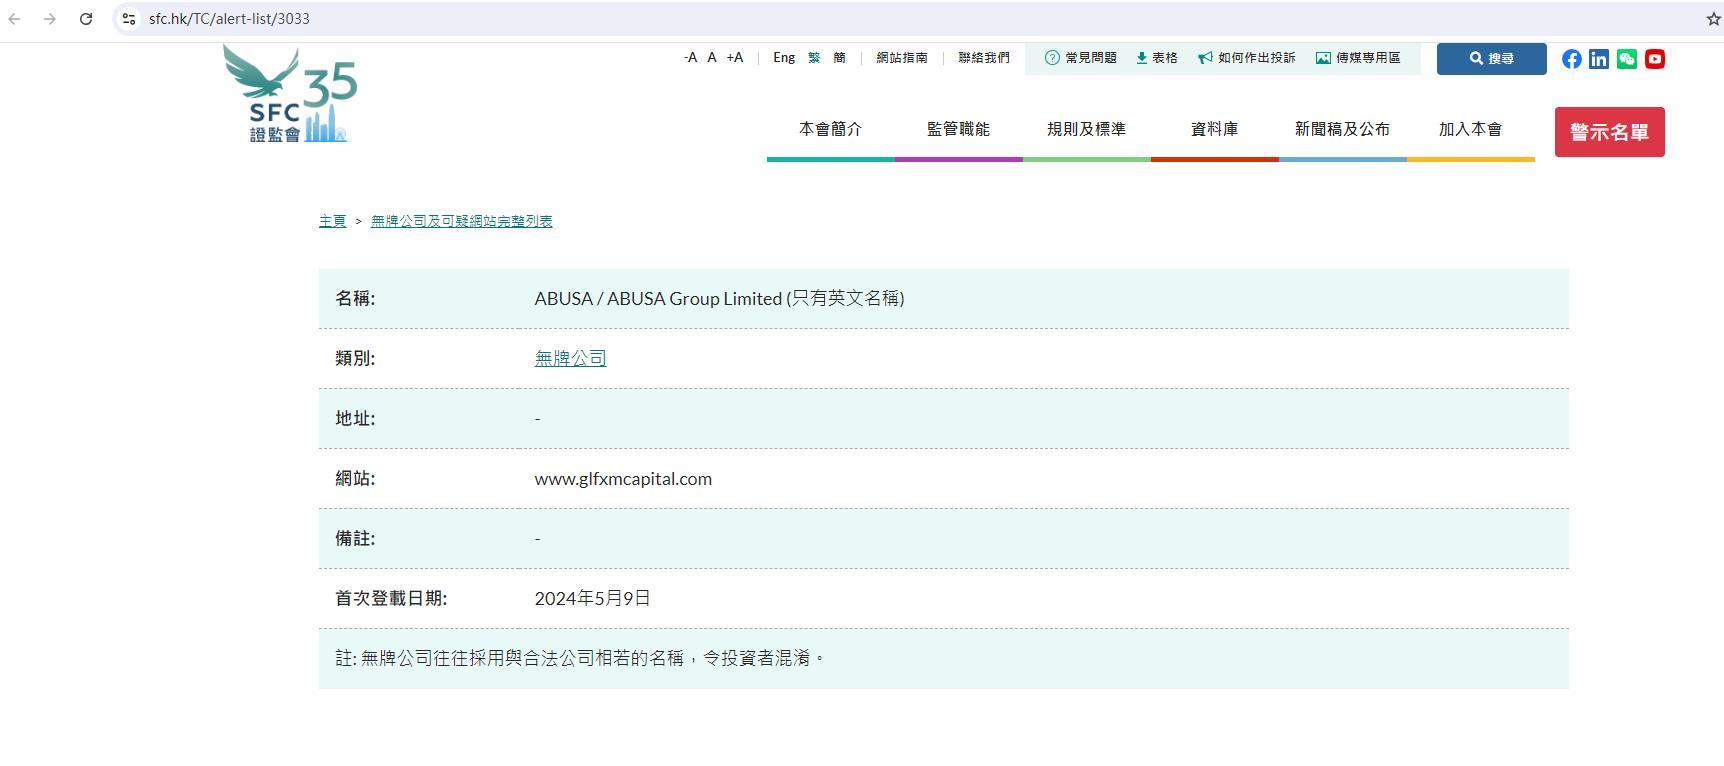
Task: Switch language to Eng
Action: [784, 58]
